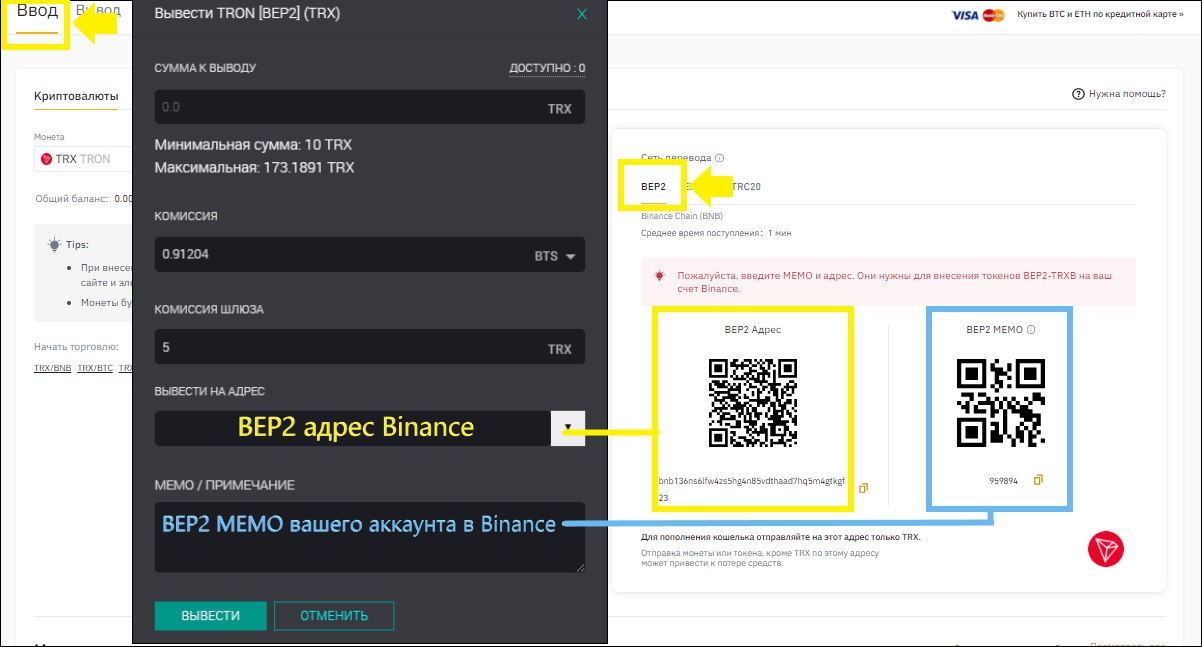Screen dimensions: 1202x647
Task: Click the Binance Chain (BNB) label
Action: (682, 216)
